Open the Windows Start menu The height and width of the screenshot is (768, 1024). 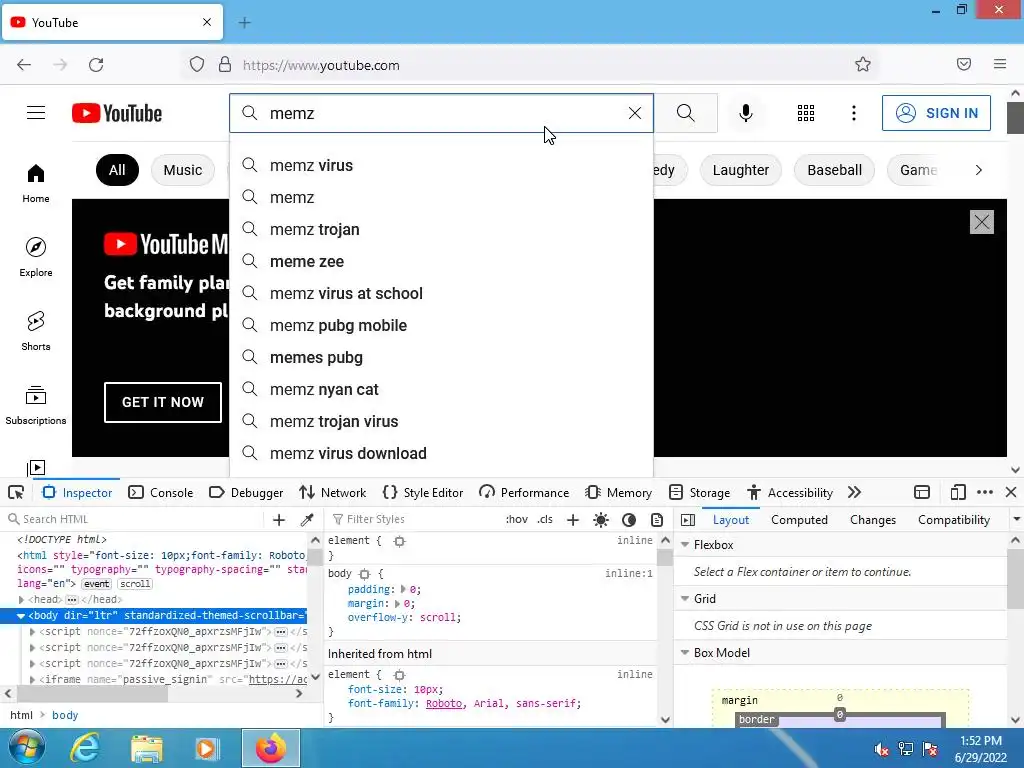[x=25, y=748]
